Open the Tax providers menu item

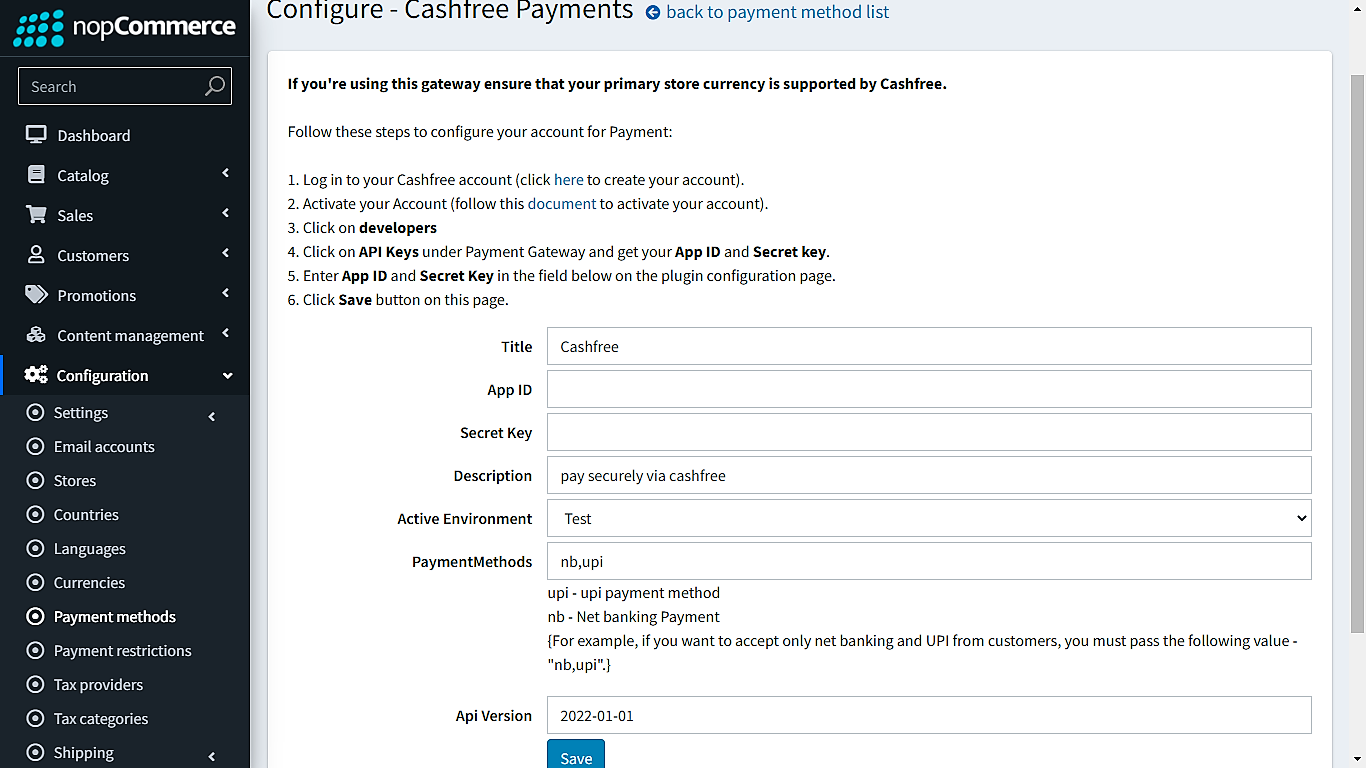(125, 685)
